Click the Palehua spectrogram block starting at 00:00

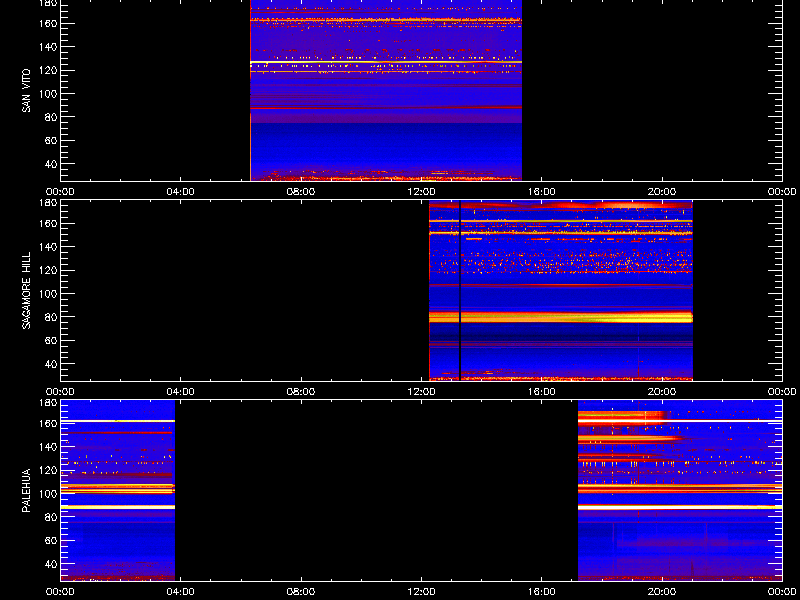(118, 490)
